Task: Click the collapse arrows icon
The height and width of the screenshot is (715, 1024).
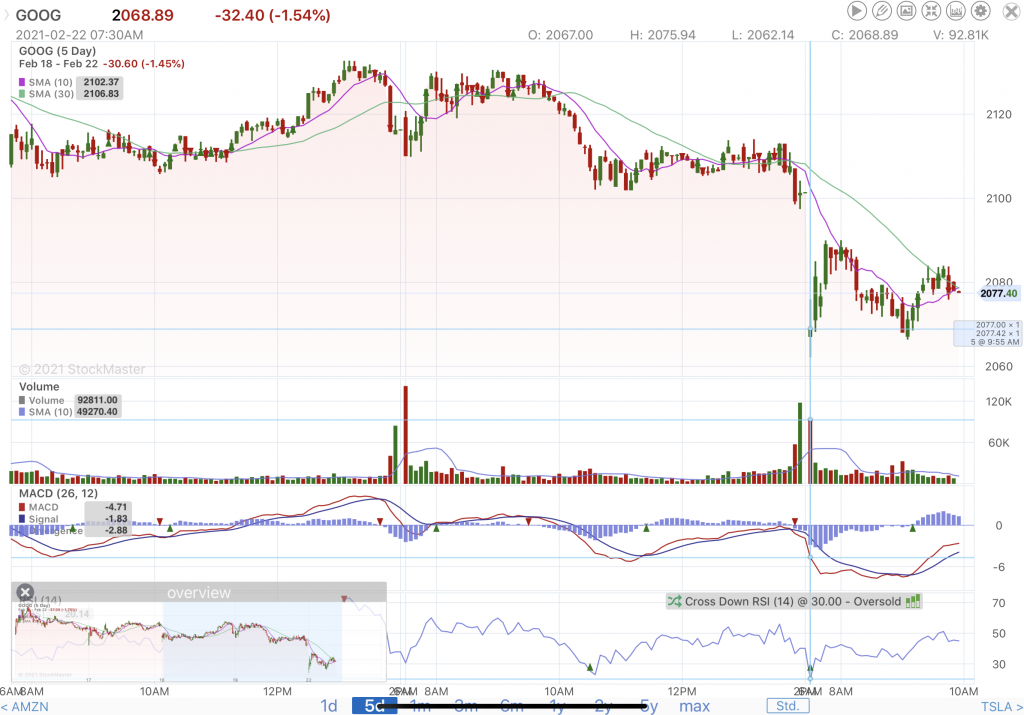Action: pos(931,11)
